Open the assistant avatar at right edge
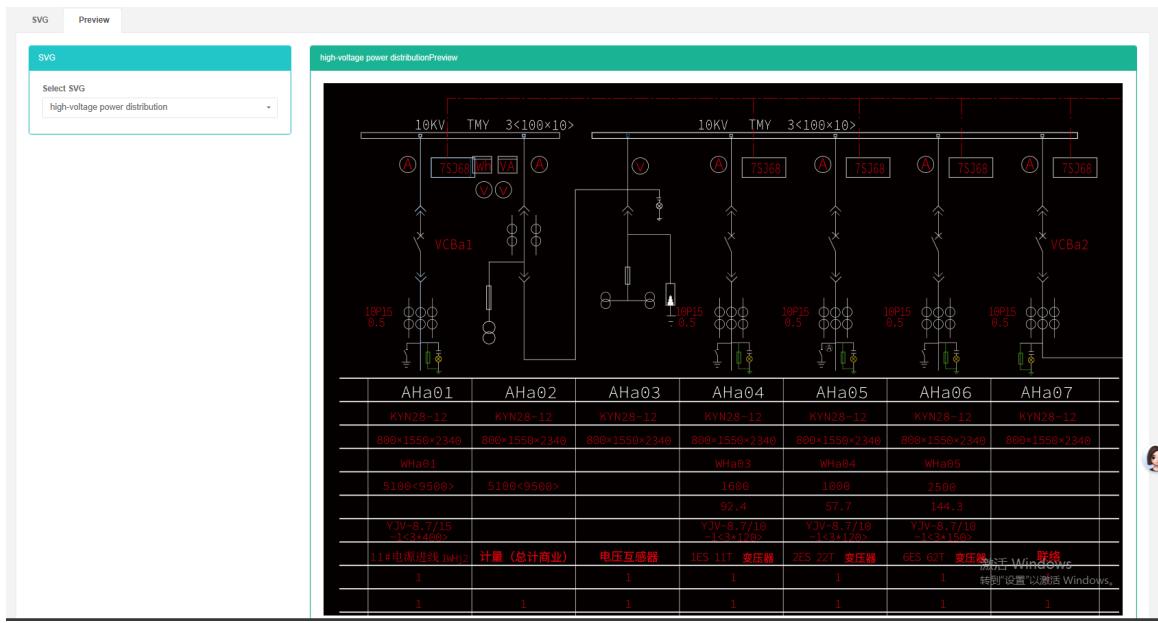1158x623 pixels. coord(1151,459)
